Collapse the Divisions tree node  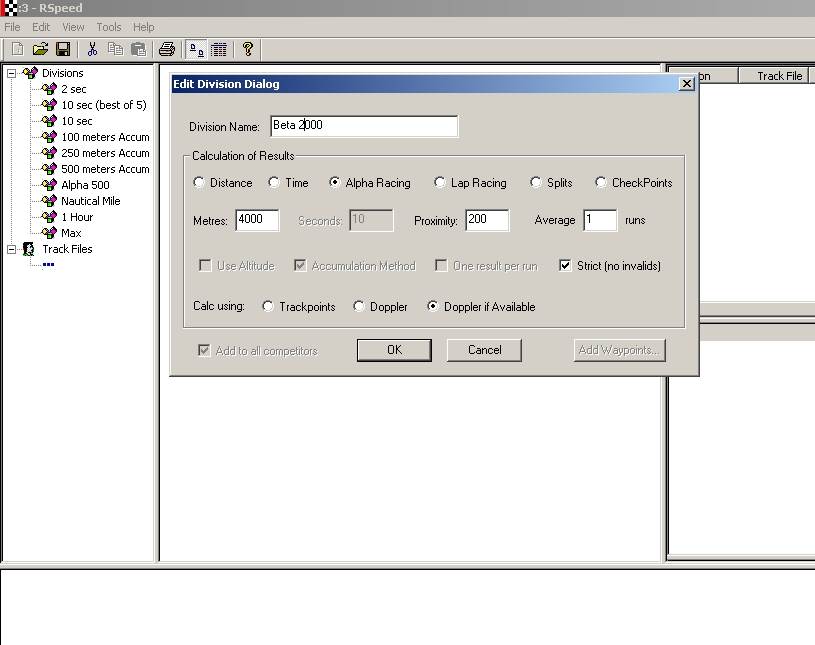(12, 73)
